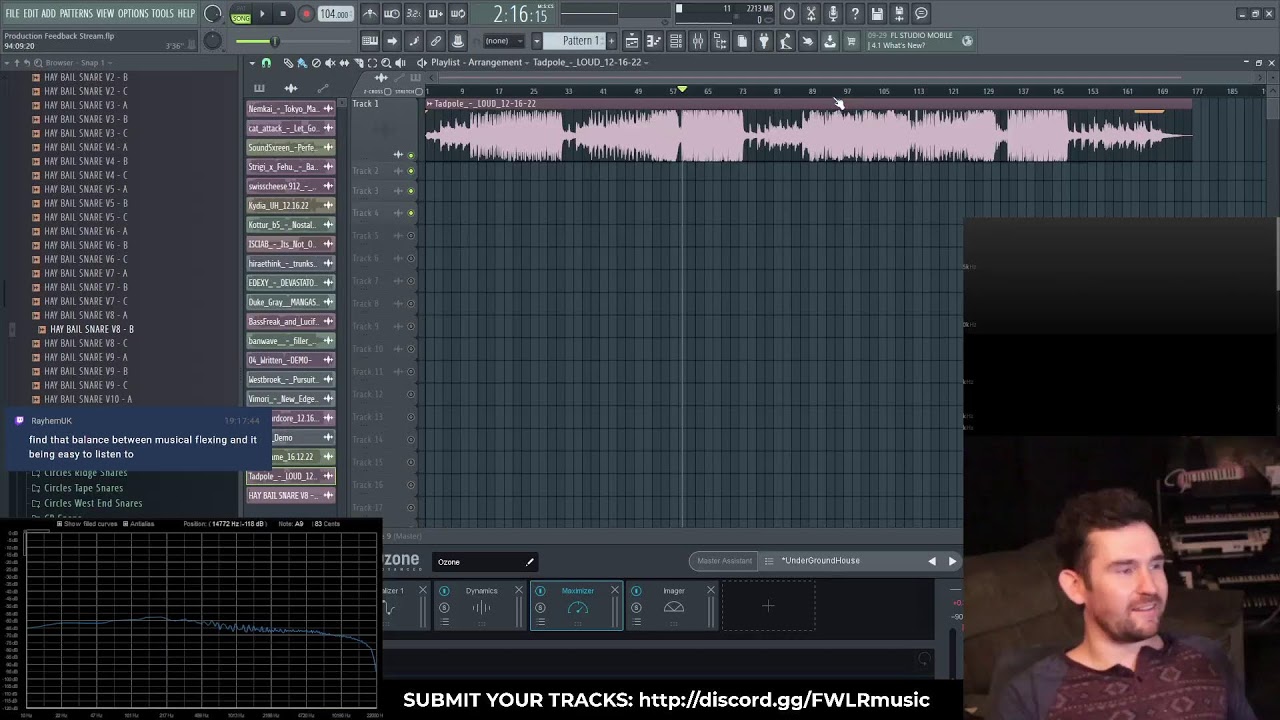The image size is (1280, 720).
Task: Open the Patterns menu
Action: pos(76,13)
